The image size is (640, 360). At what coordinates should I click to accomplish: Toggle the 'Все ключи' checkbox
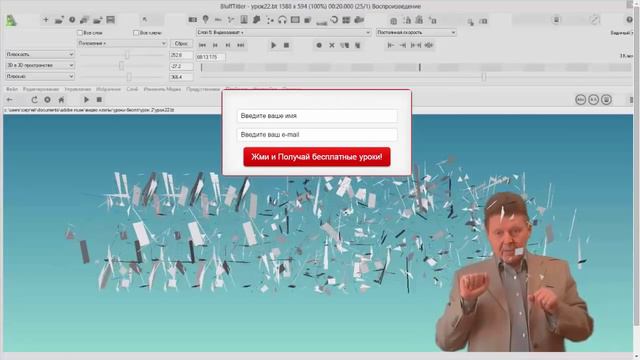click(136, 33)
